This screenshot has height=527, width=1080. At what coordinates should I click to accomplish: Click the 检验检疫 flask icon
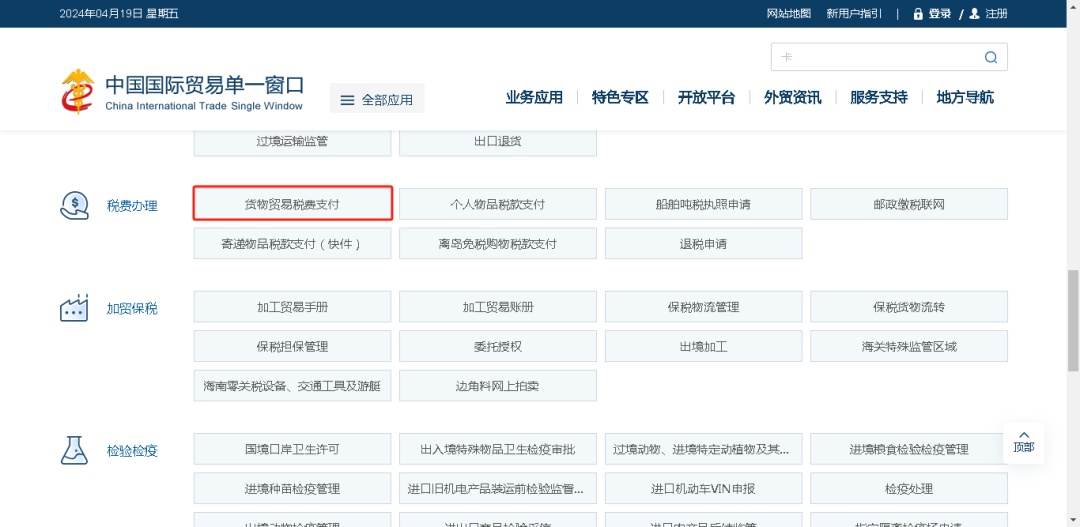point(74,451)
